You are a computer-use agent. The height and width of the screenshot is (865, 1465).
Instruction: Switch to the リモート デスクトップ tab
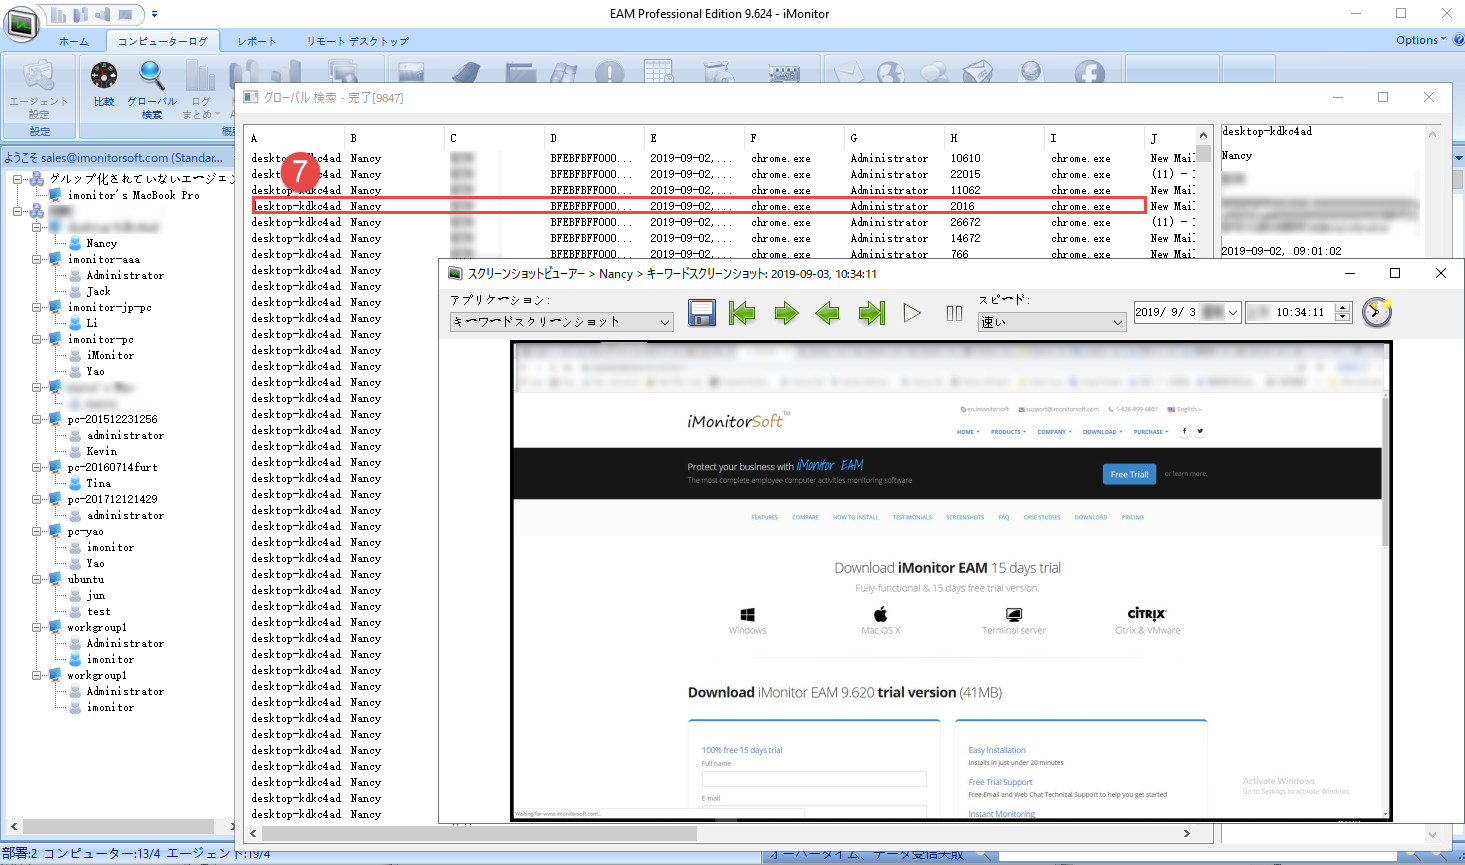(x=358, y=41)
